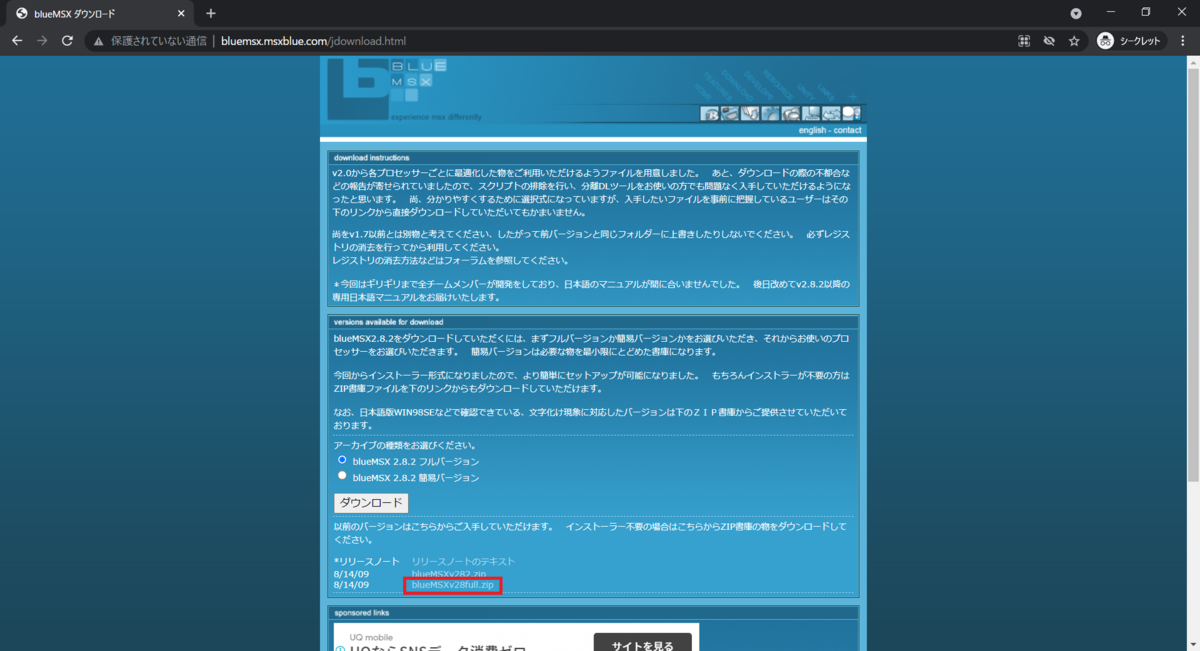
Task: Bookmark this page with the star icon
Action: pyautogui.click(x=1074, y=41)
